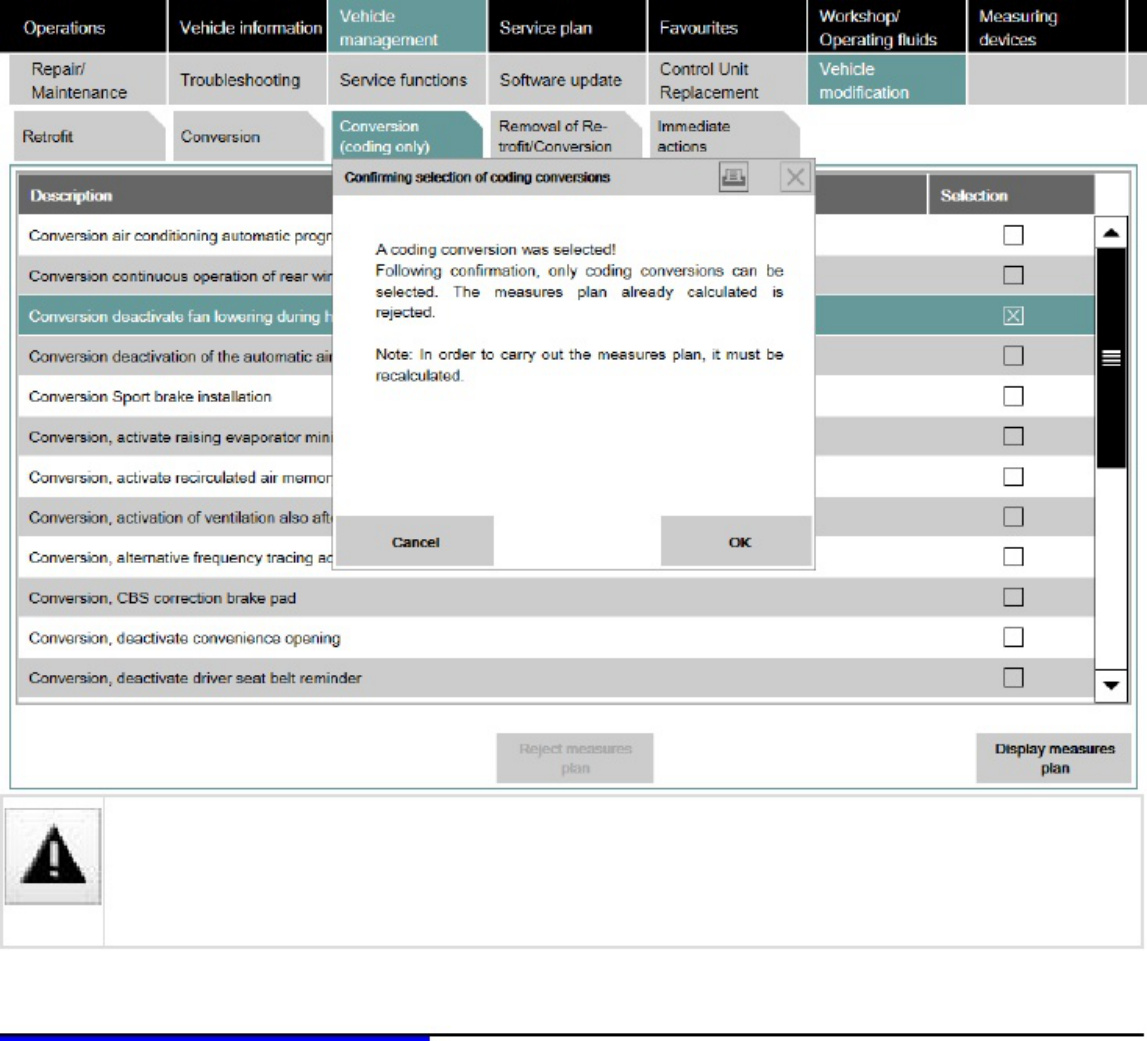The image size is (1147, 1041).
Task: Select Vehicle management tab
Action: tap(407, 27)
